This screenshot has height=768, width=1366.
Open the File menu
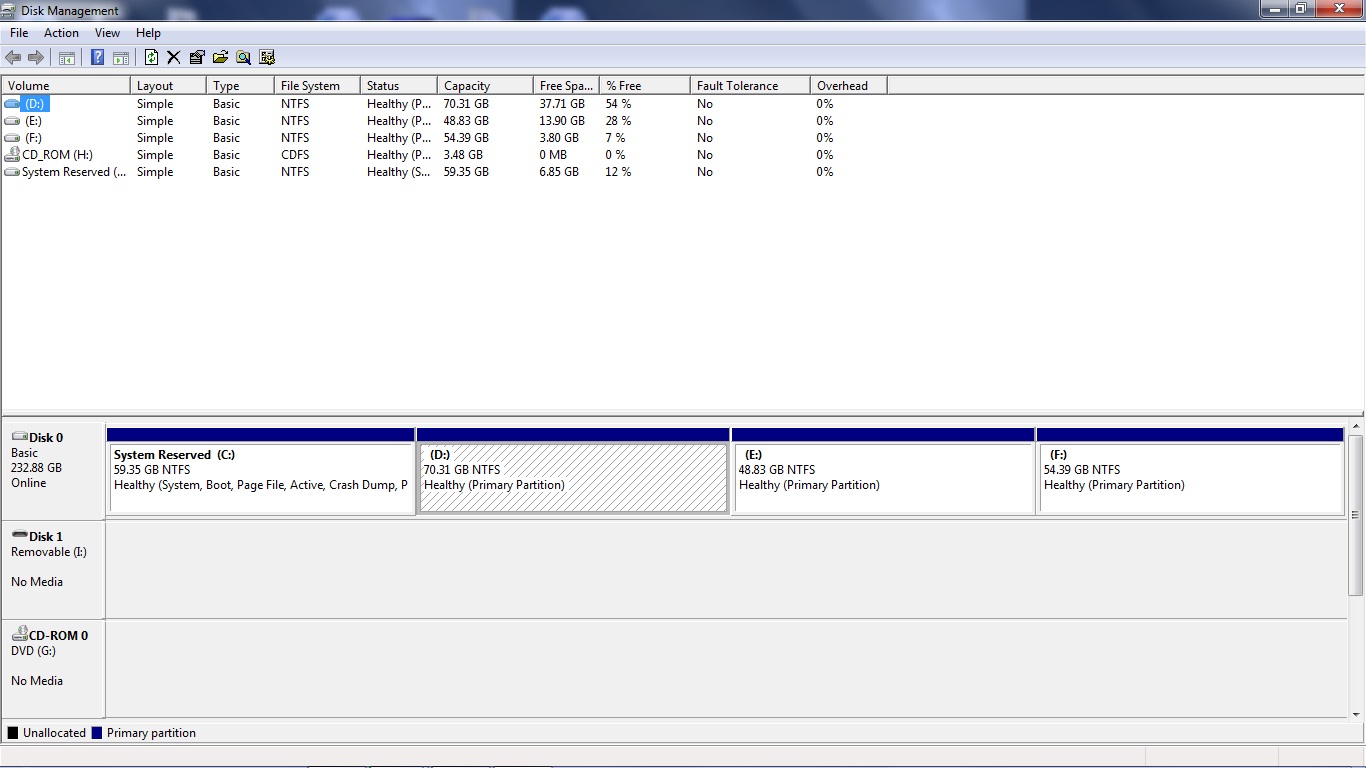point(18,32)
